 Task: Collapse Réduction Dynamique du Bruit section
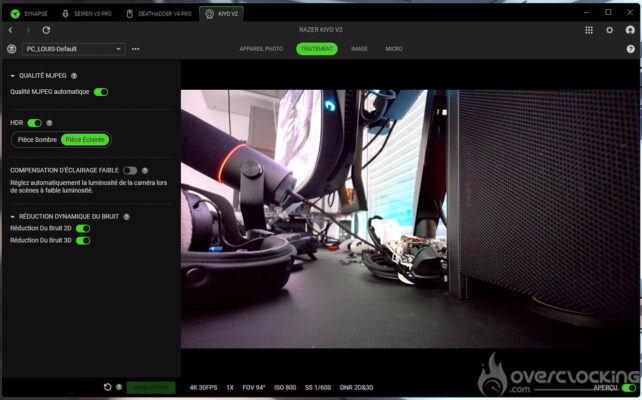[x=12, y=217]
